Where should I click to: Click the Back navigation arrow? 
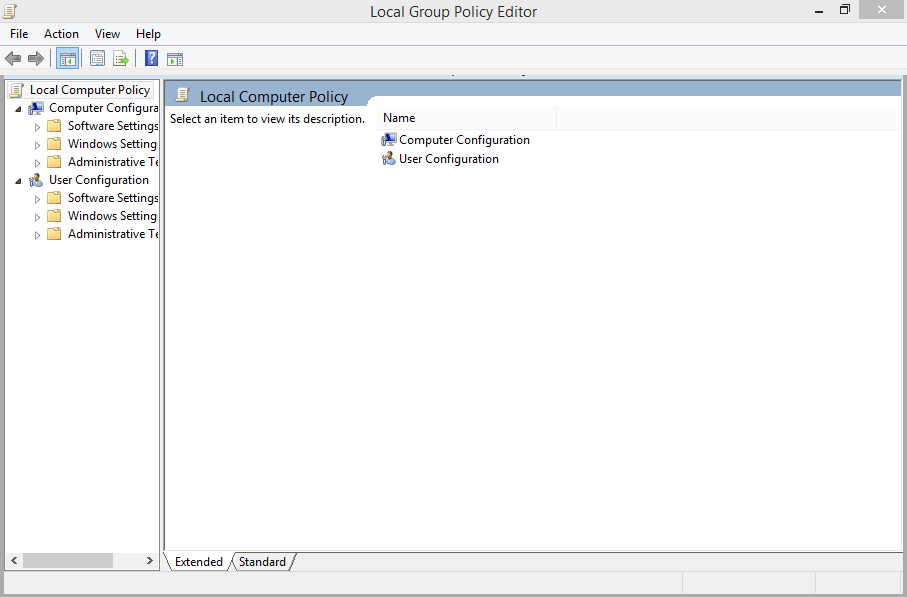(x=13, y=58)
